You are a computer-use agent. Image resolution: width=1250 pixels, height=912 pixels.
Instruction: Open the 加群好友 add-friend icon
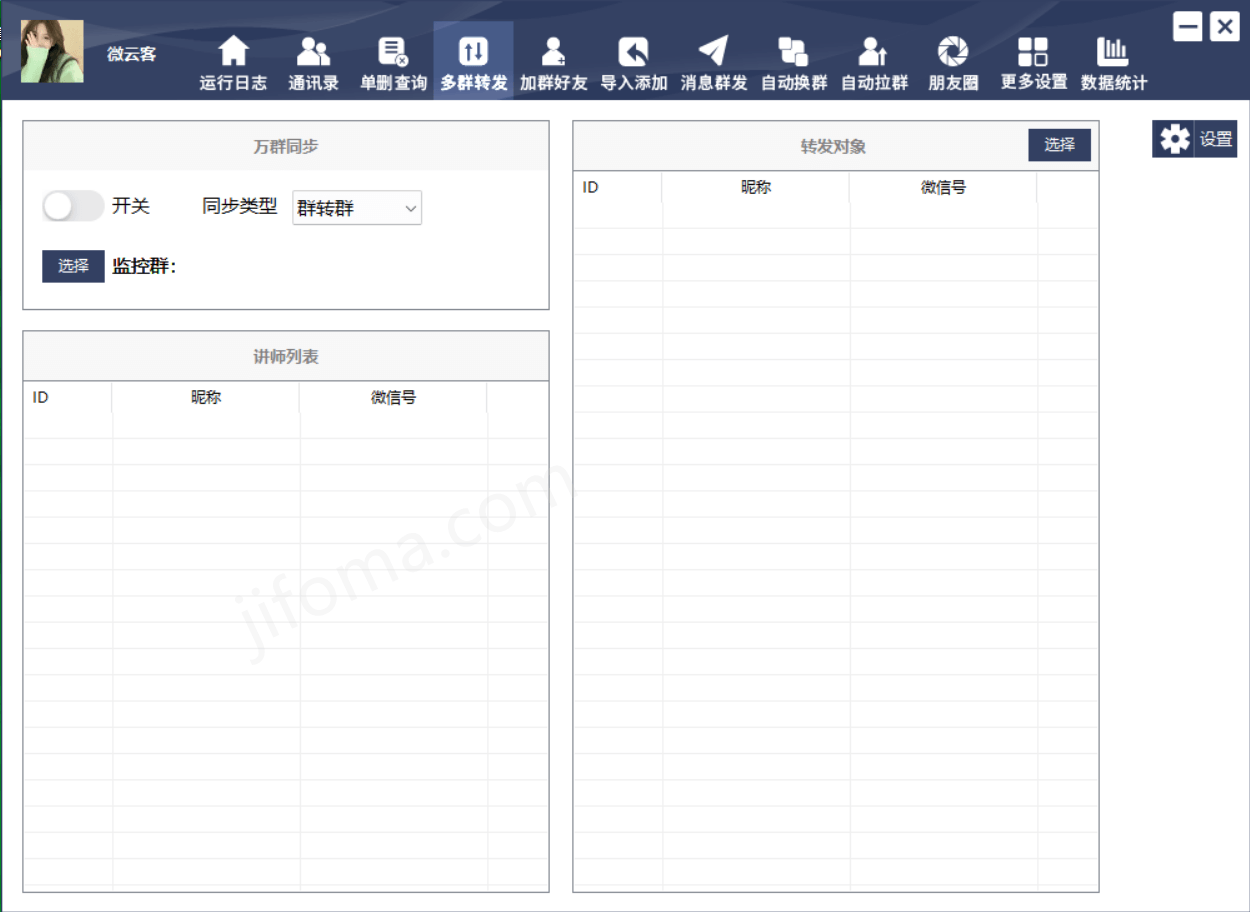[553, 51]
